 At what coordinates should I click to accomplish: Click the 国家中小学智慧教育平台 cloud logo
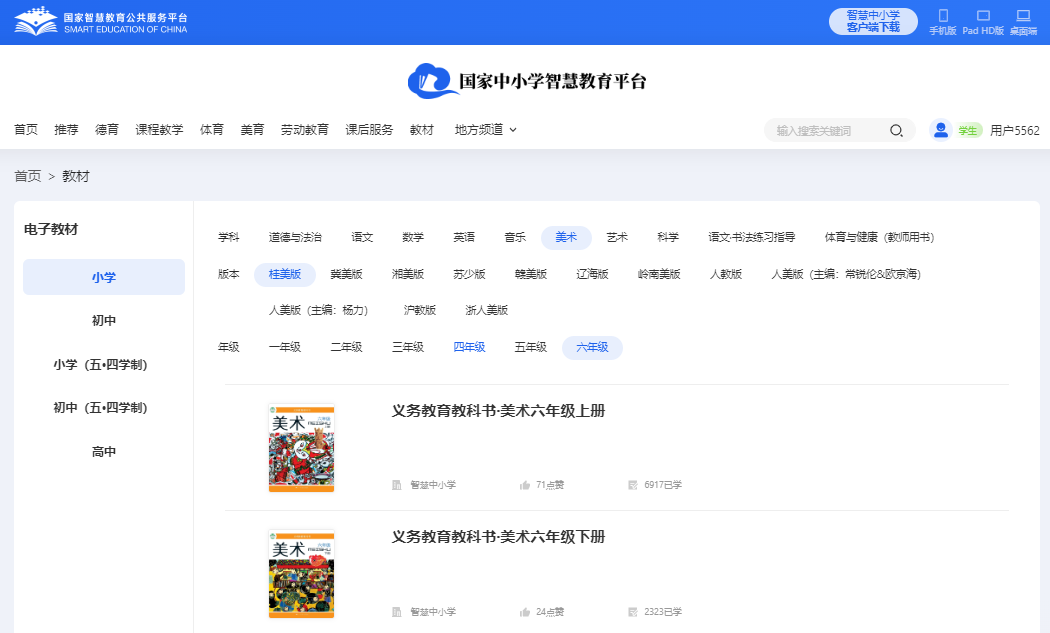[527, 81]
